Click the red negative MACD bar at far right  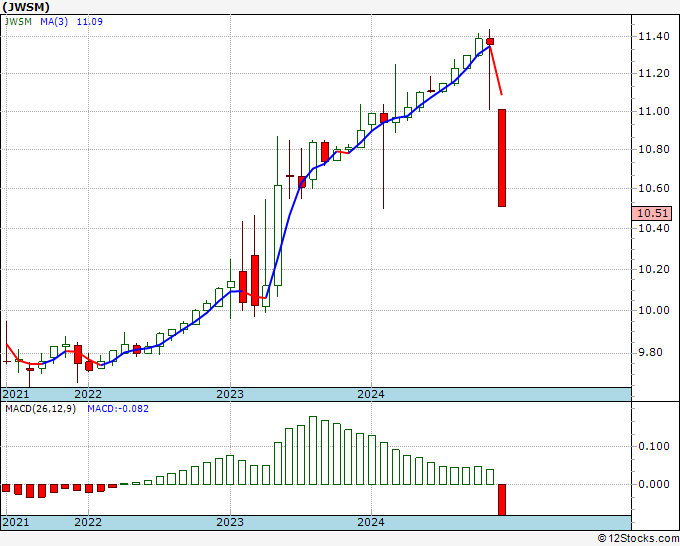point(502,500)
